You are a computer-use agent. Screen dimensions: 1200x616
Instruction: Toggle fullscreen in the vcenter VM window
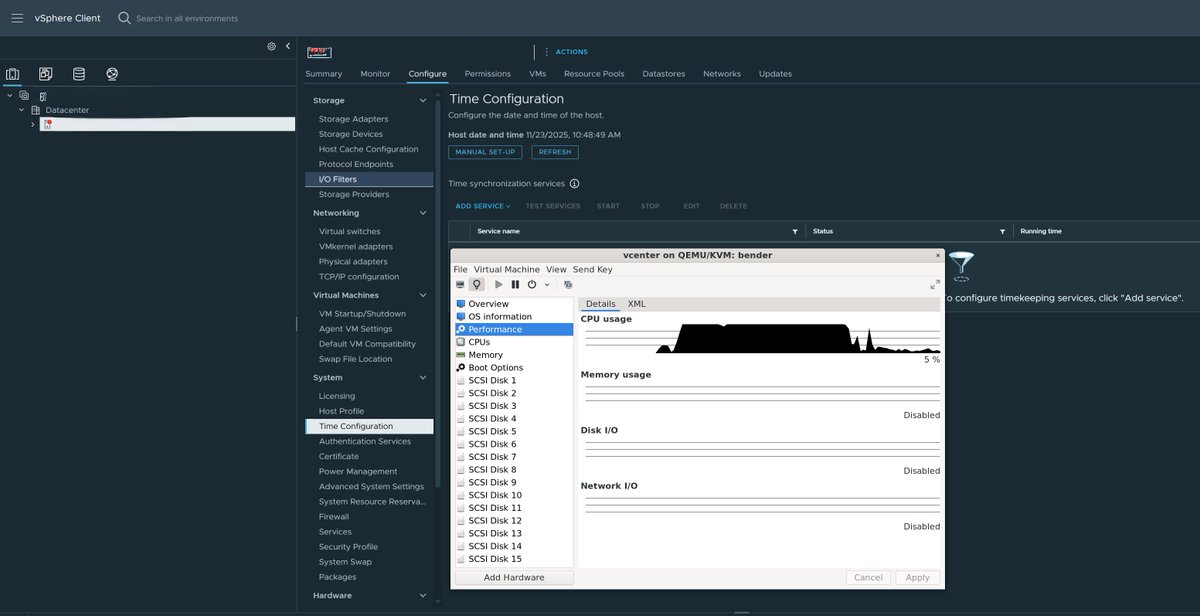[935, 285]
